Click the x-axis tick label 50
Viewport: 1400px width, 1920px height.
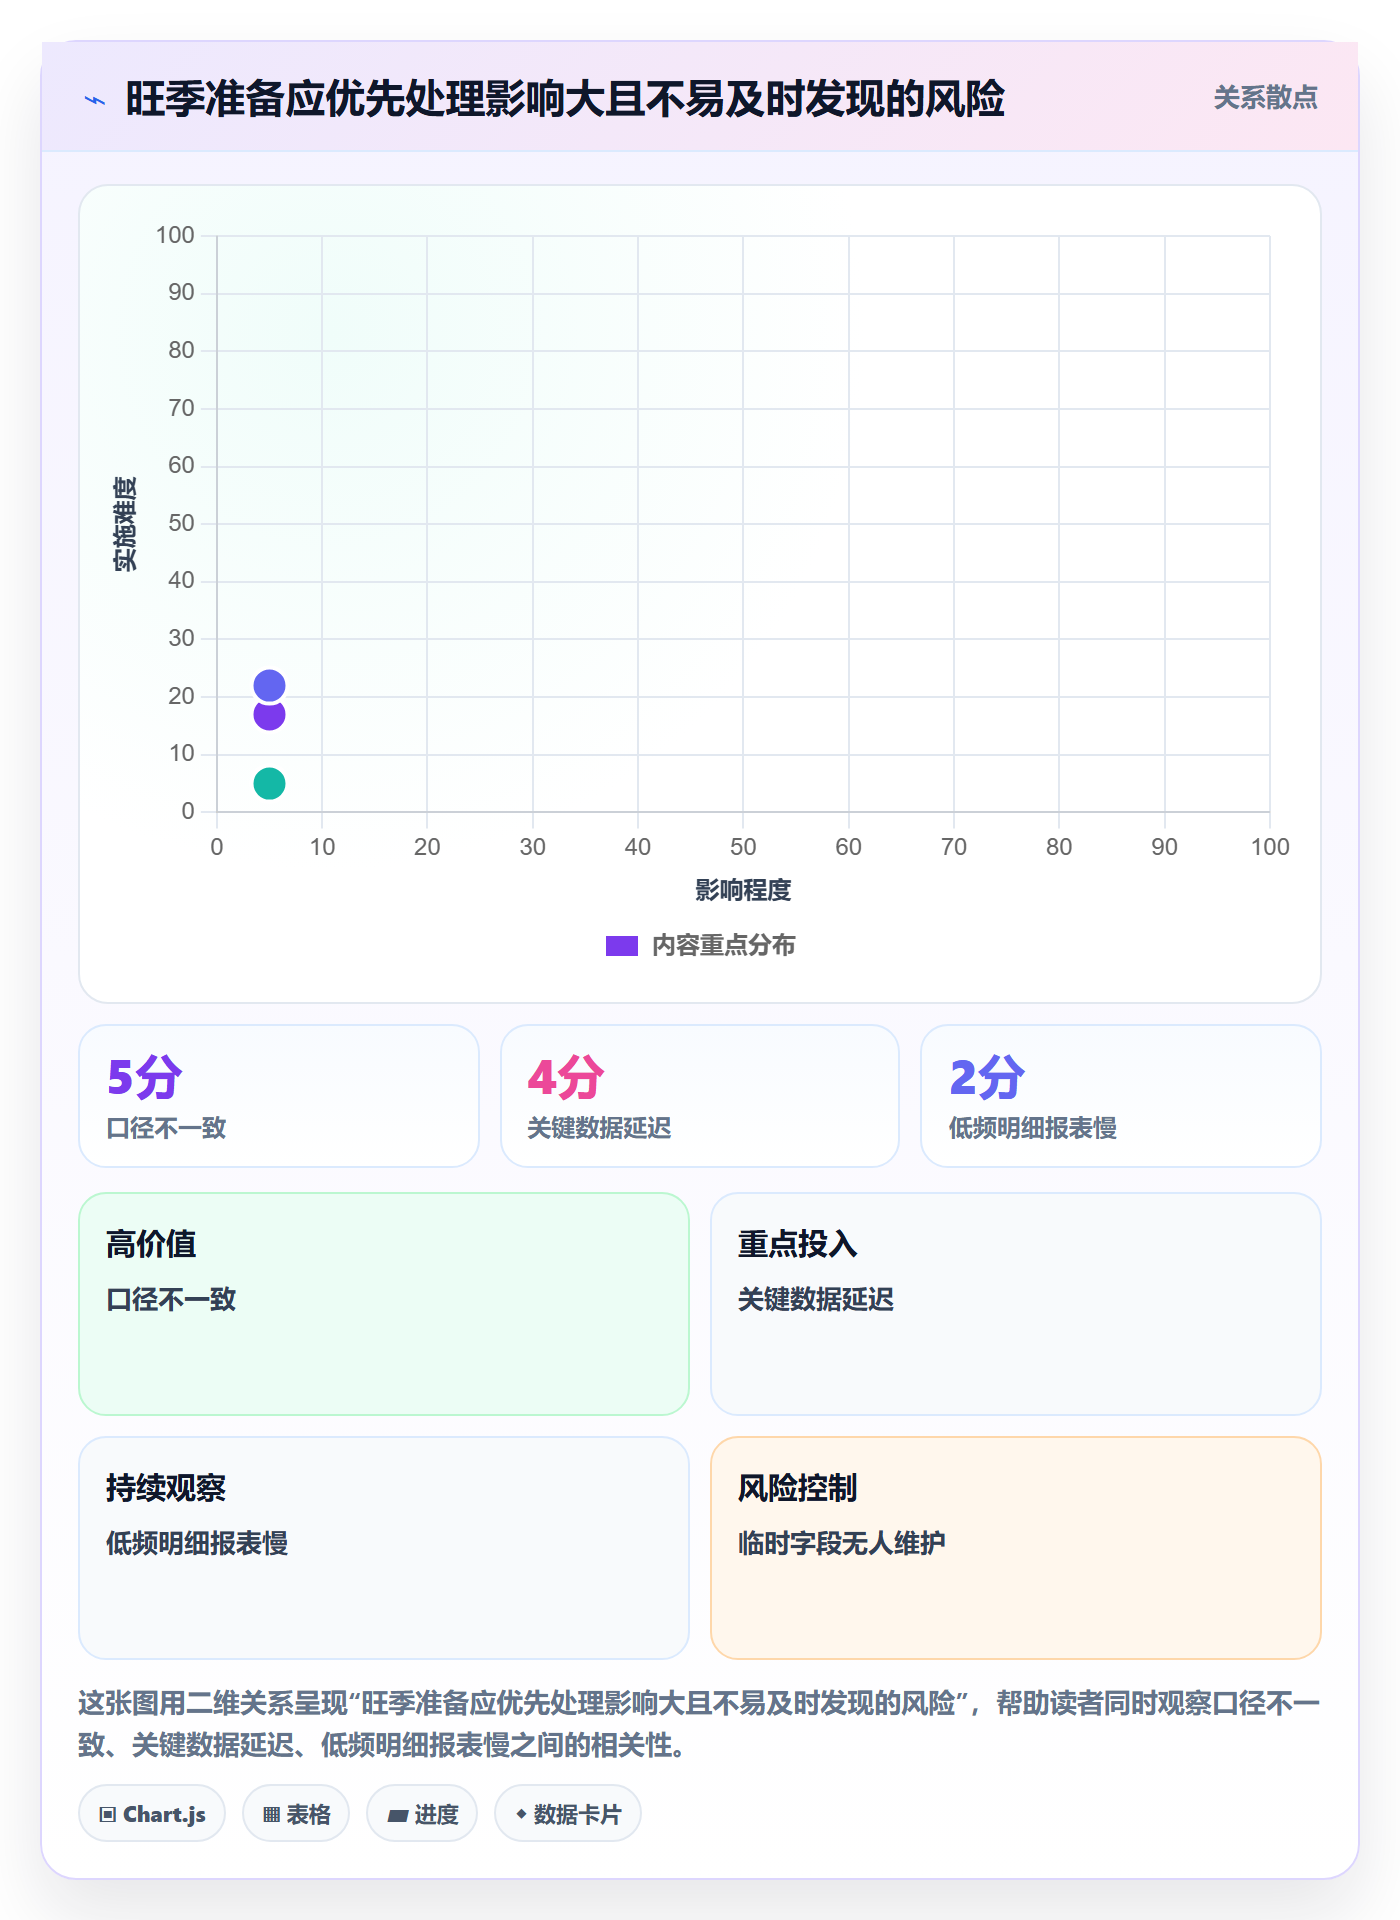point(743,847)
